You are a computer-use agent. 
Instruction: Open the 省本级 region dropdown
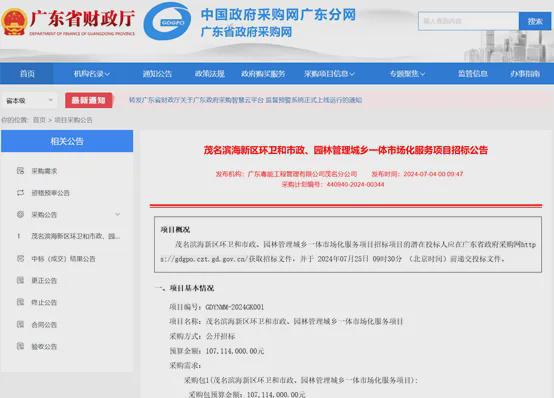29,101
